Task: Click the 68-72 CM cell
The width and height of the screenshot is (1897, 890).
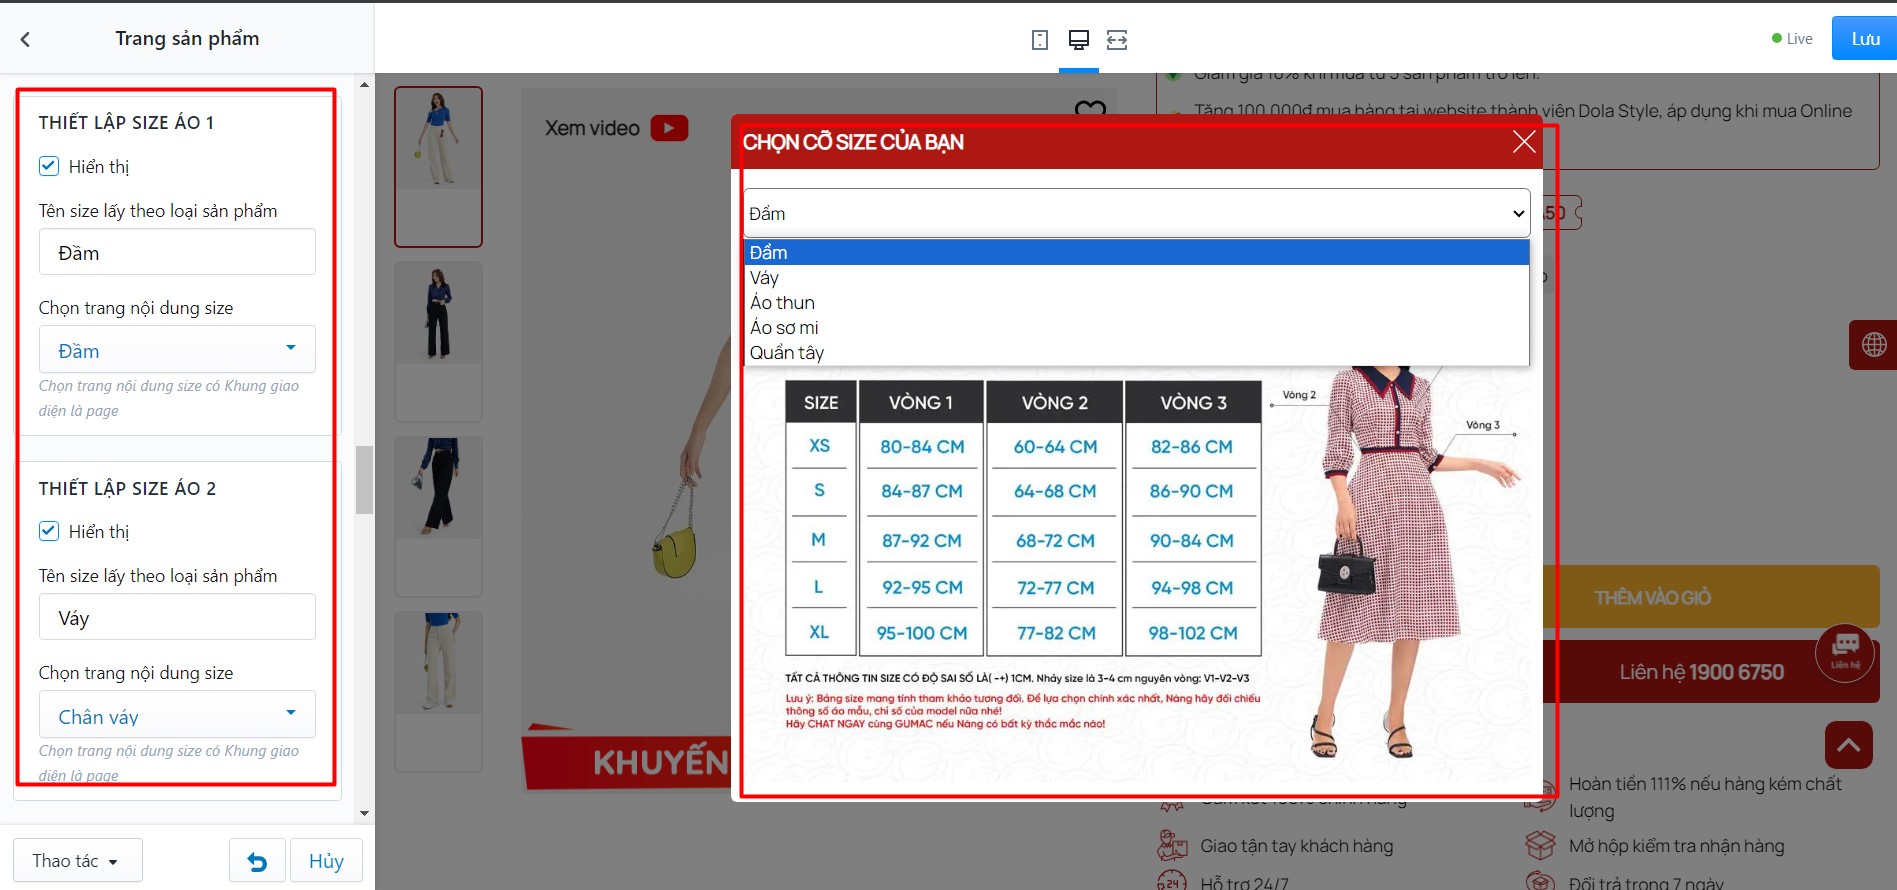Action: (x=1055, y=541)
